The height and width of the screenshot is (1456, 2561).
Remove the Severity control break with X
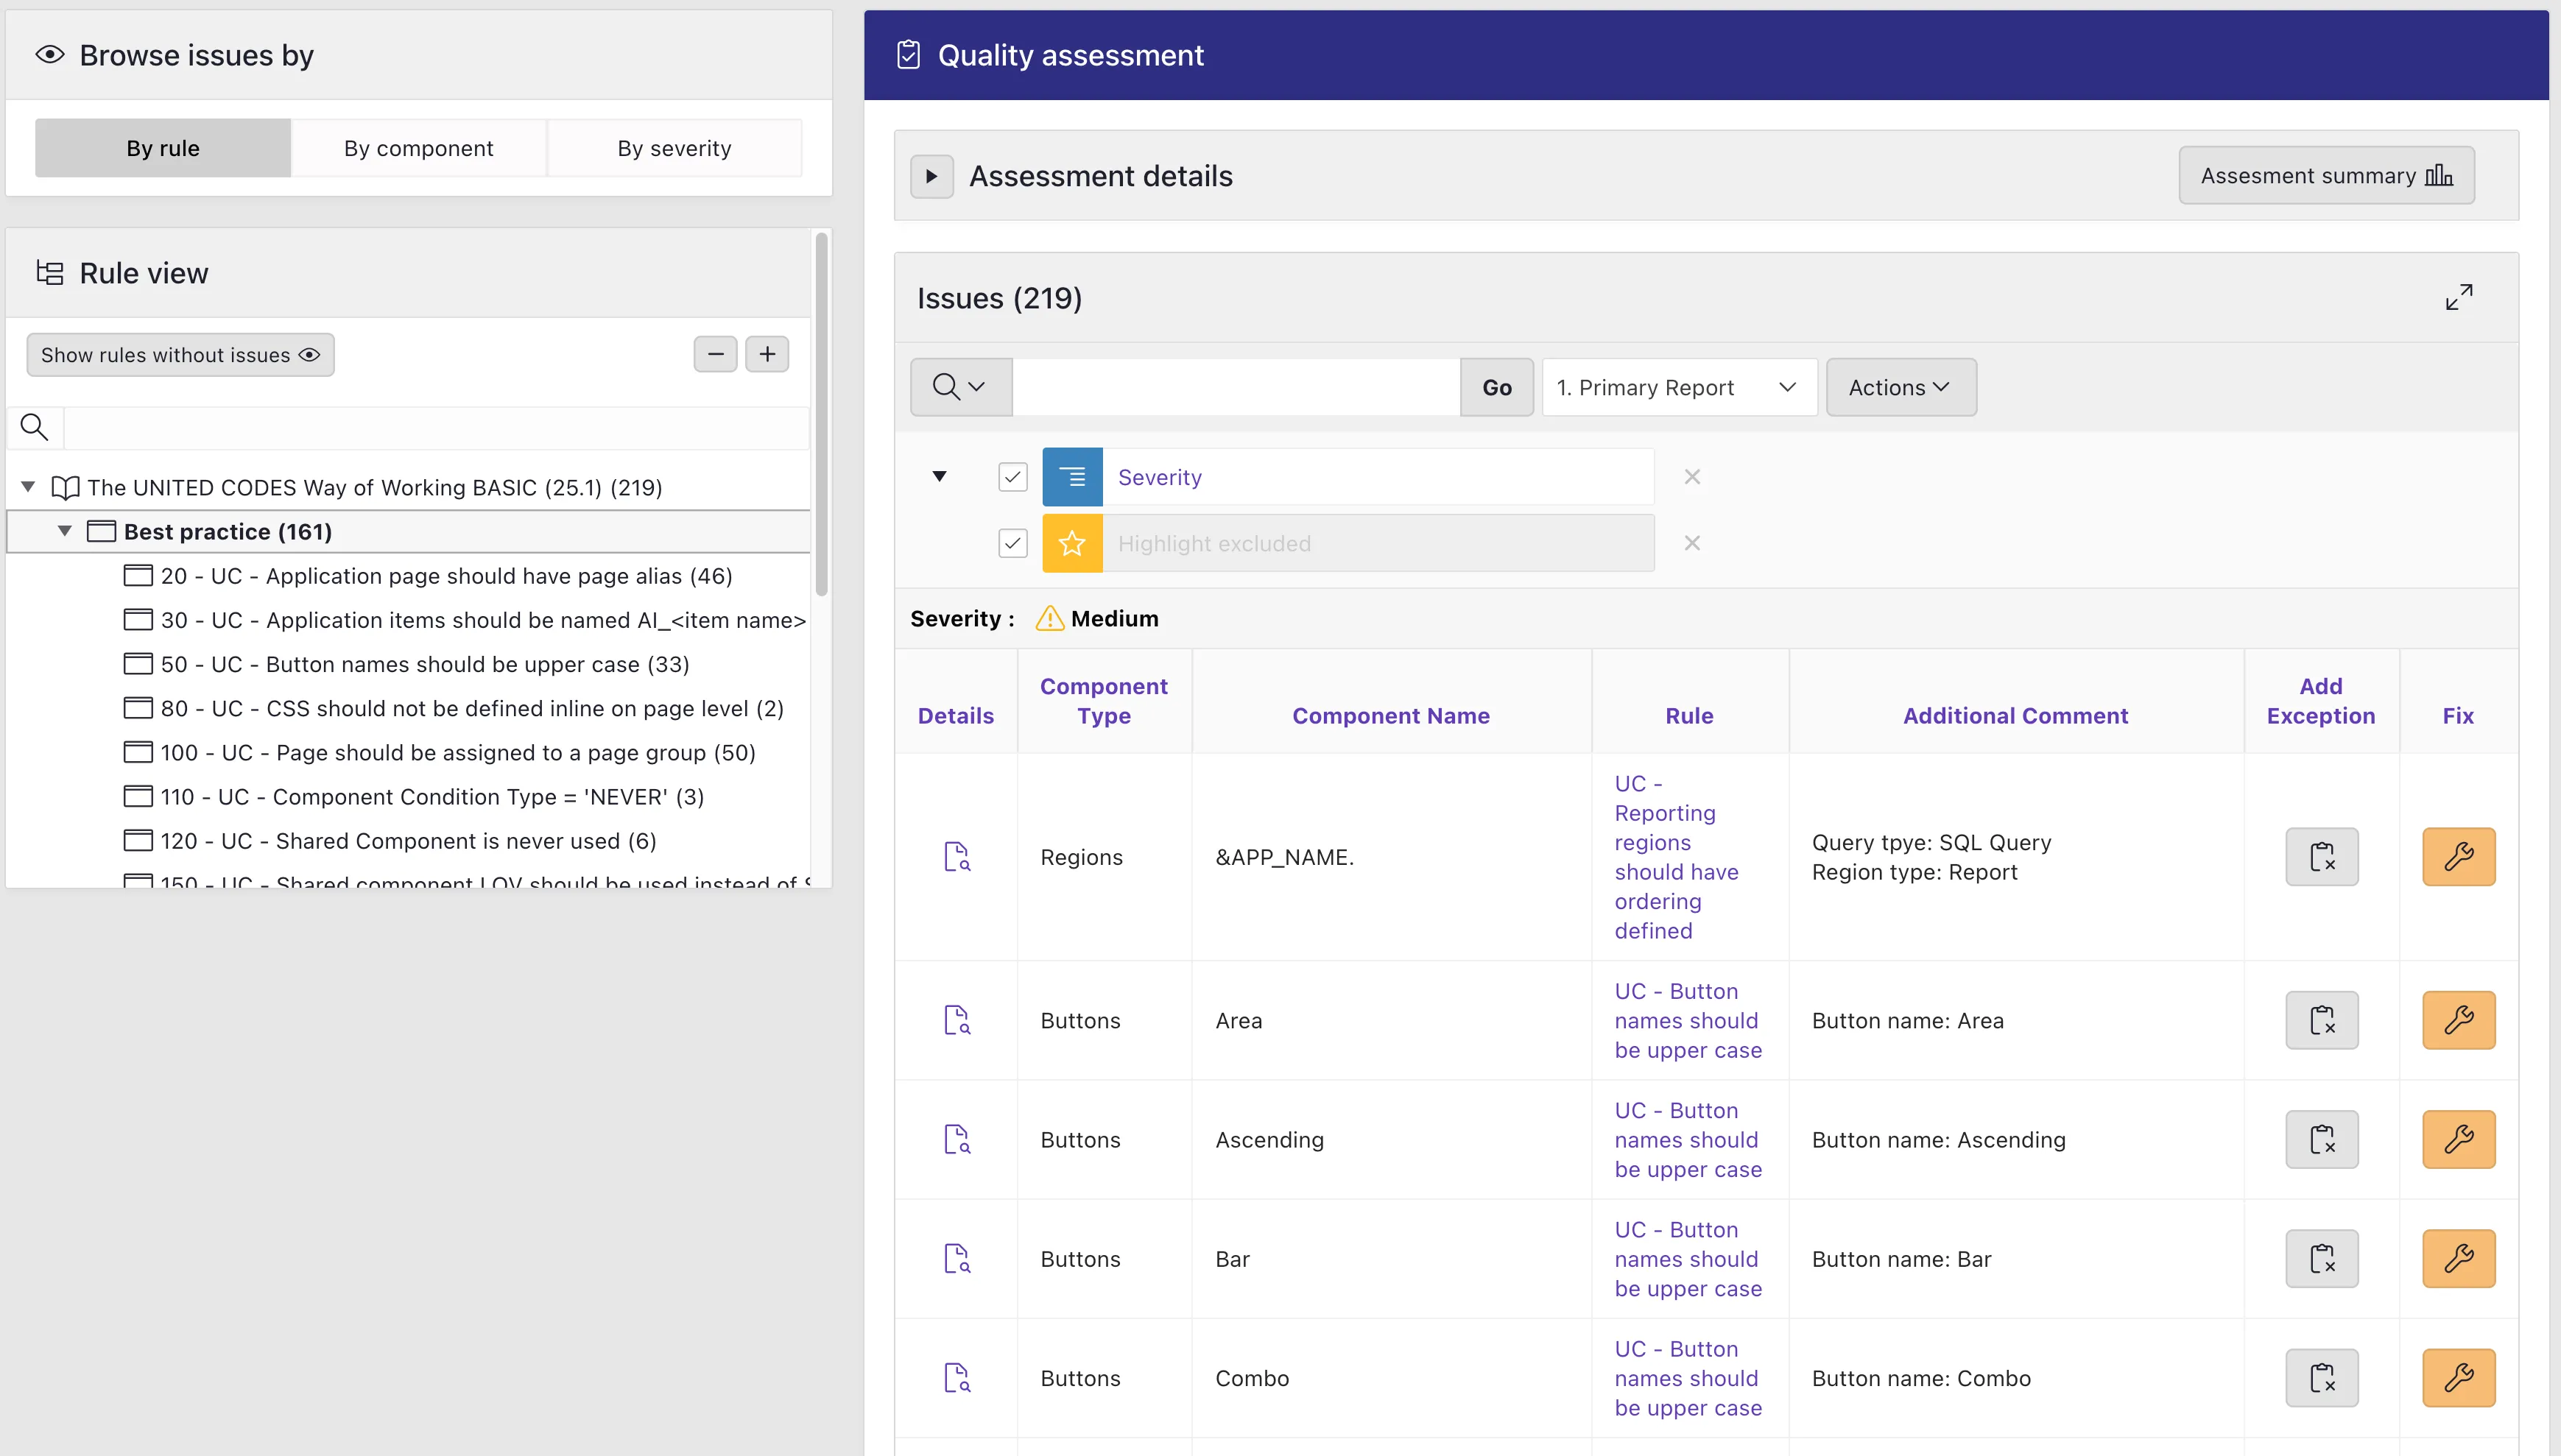pos(1691,477)
